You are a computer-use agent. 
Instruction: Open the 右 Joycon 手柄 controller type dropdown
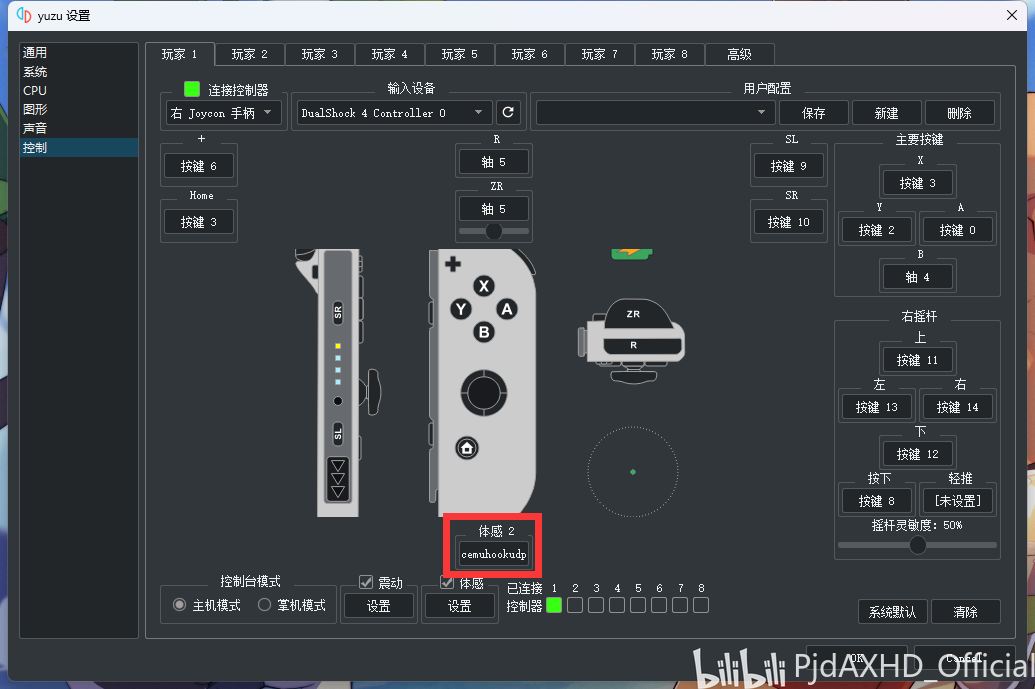[x=224, y=113]
